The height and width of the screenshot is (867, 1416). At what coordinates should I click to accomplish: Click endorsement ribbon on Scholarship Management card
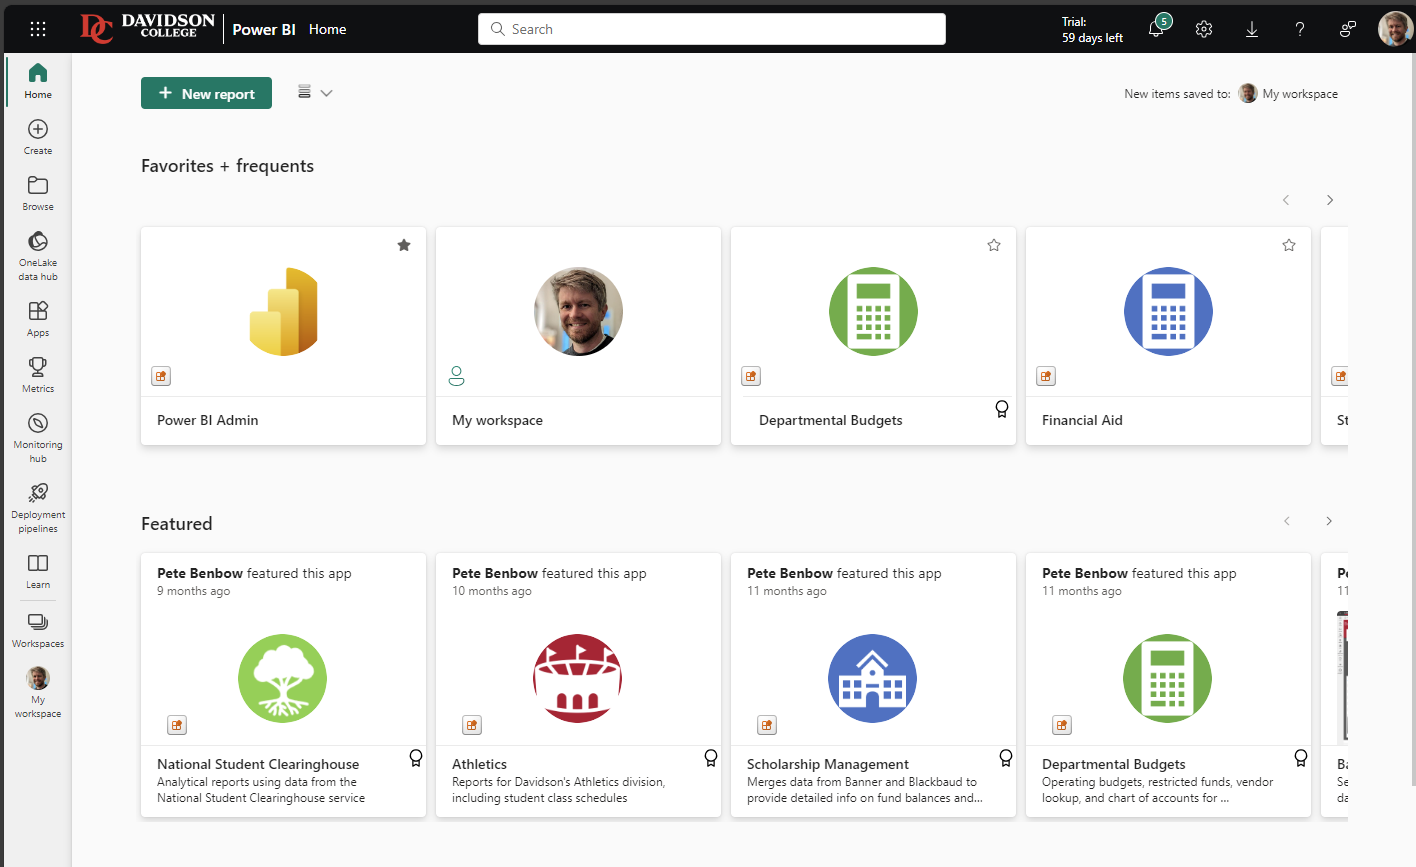click(x=1006, y=758)
